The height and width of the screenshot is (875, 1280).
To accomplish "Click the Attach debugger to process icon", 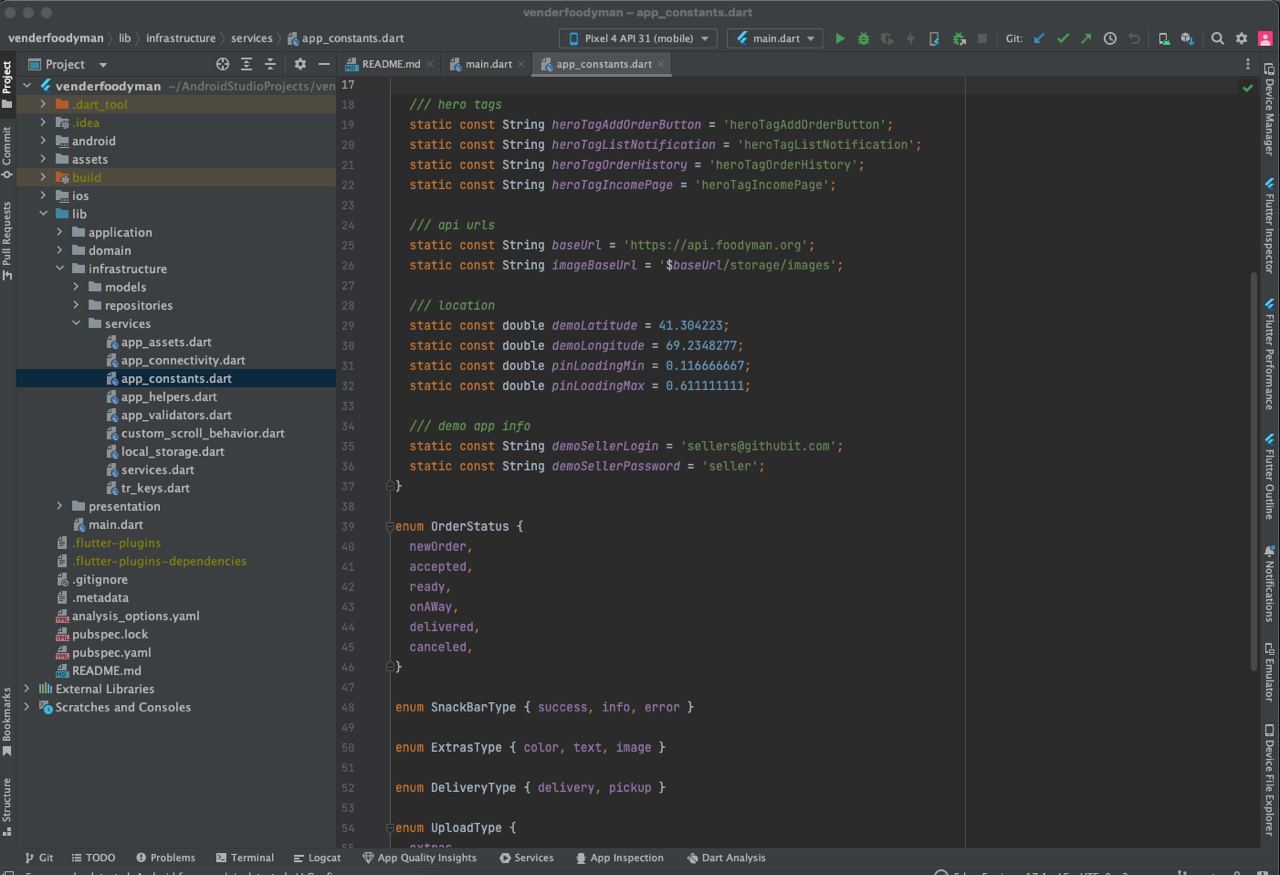I will pos(958,38).
